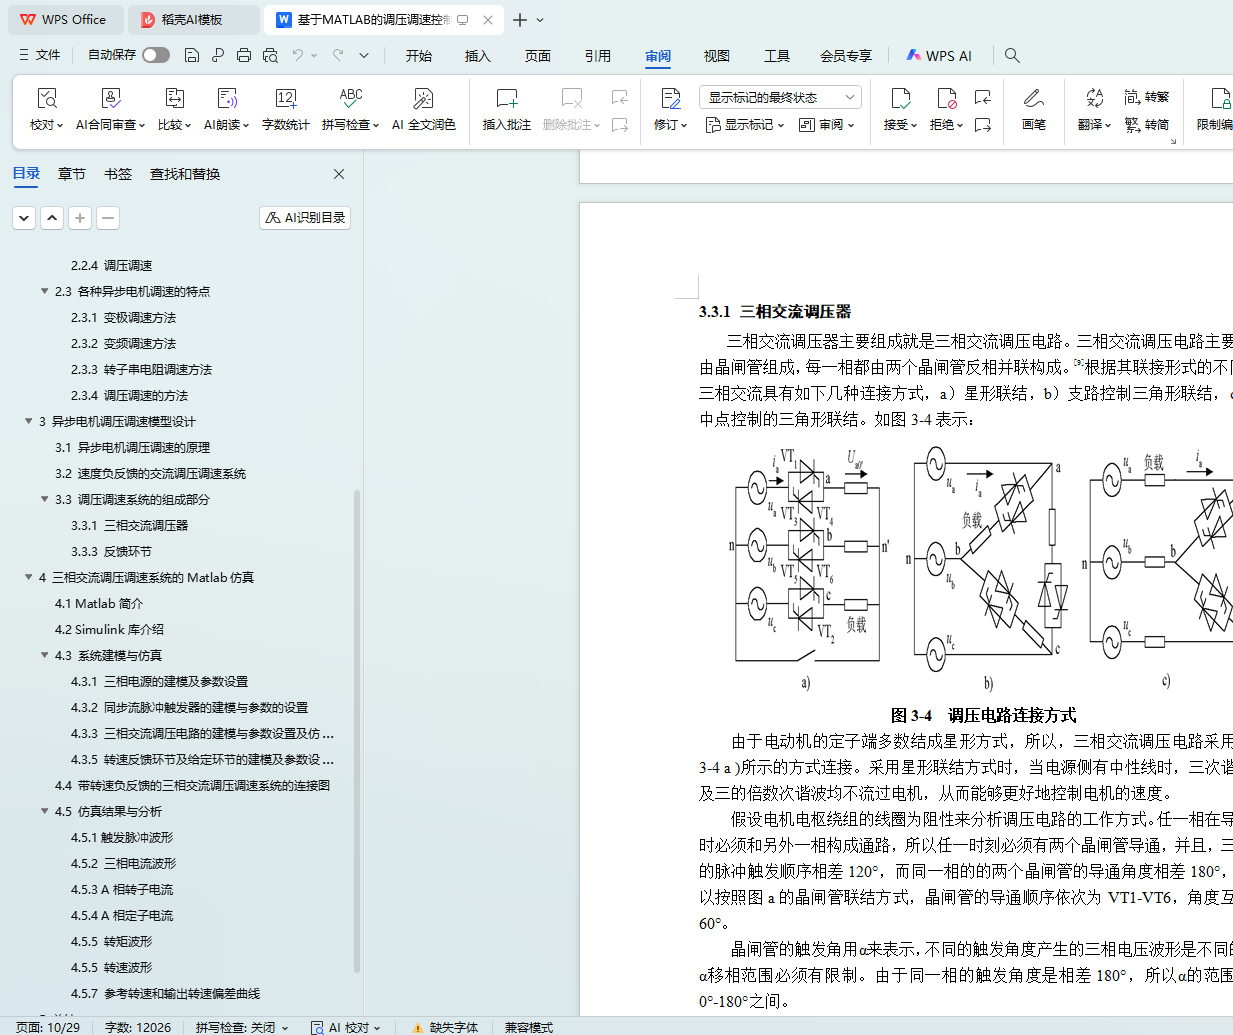Click the print icon in the quick toolbar

(244, 56)
